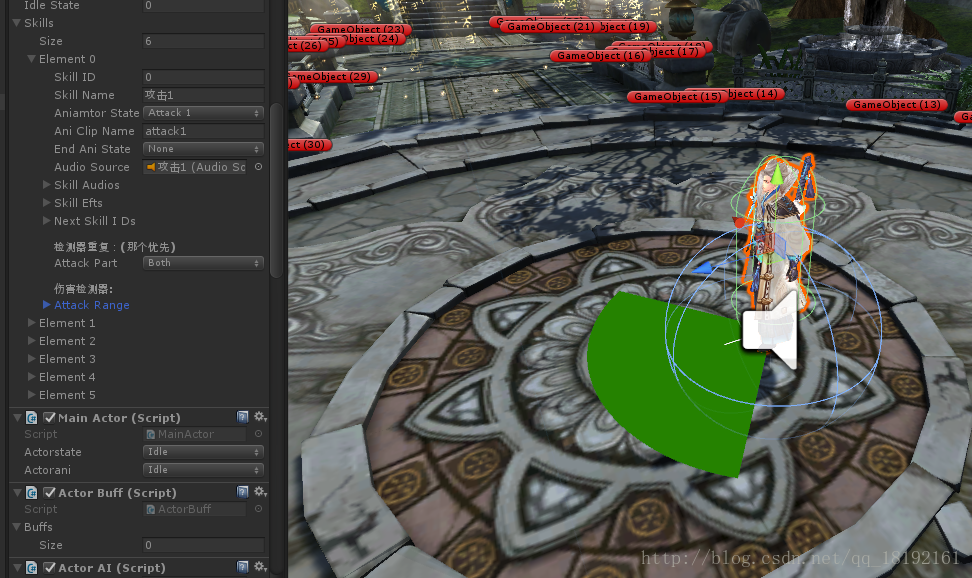Screen dimensions: 972x578
Task: Collapse the Main Actor component foldout
Action: point(17,417)
